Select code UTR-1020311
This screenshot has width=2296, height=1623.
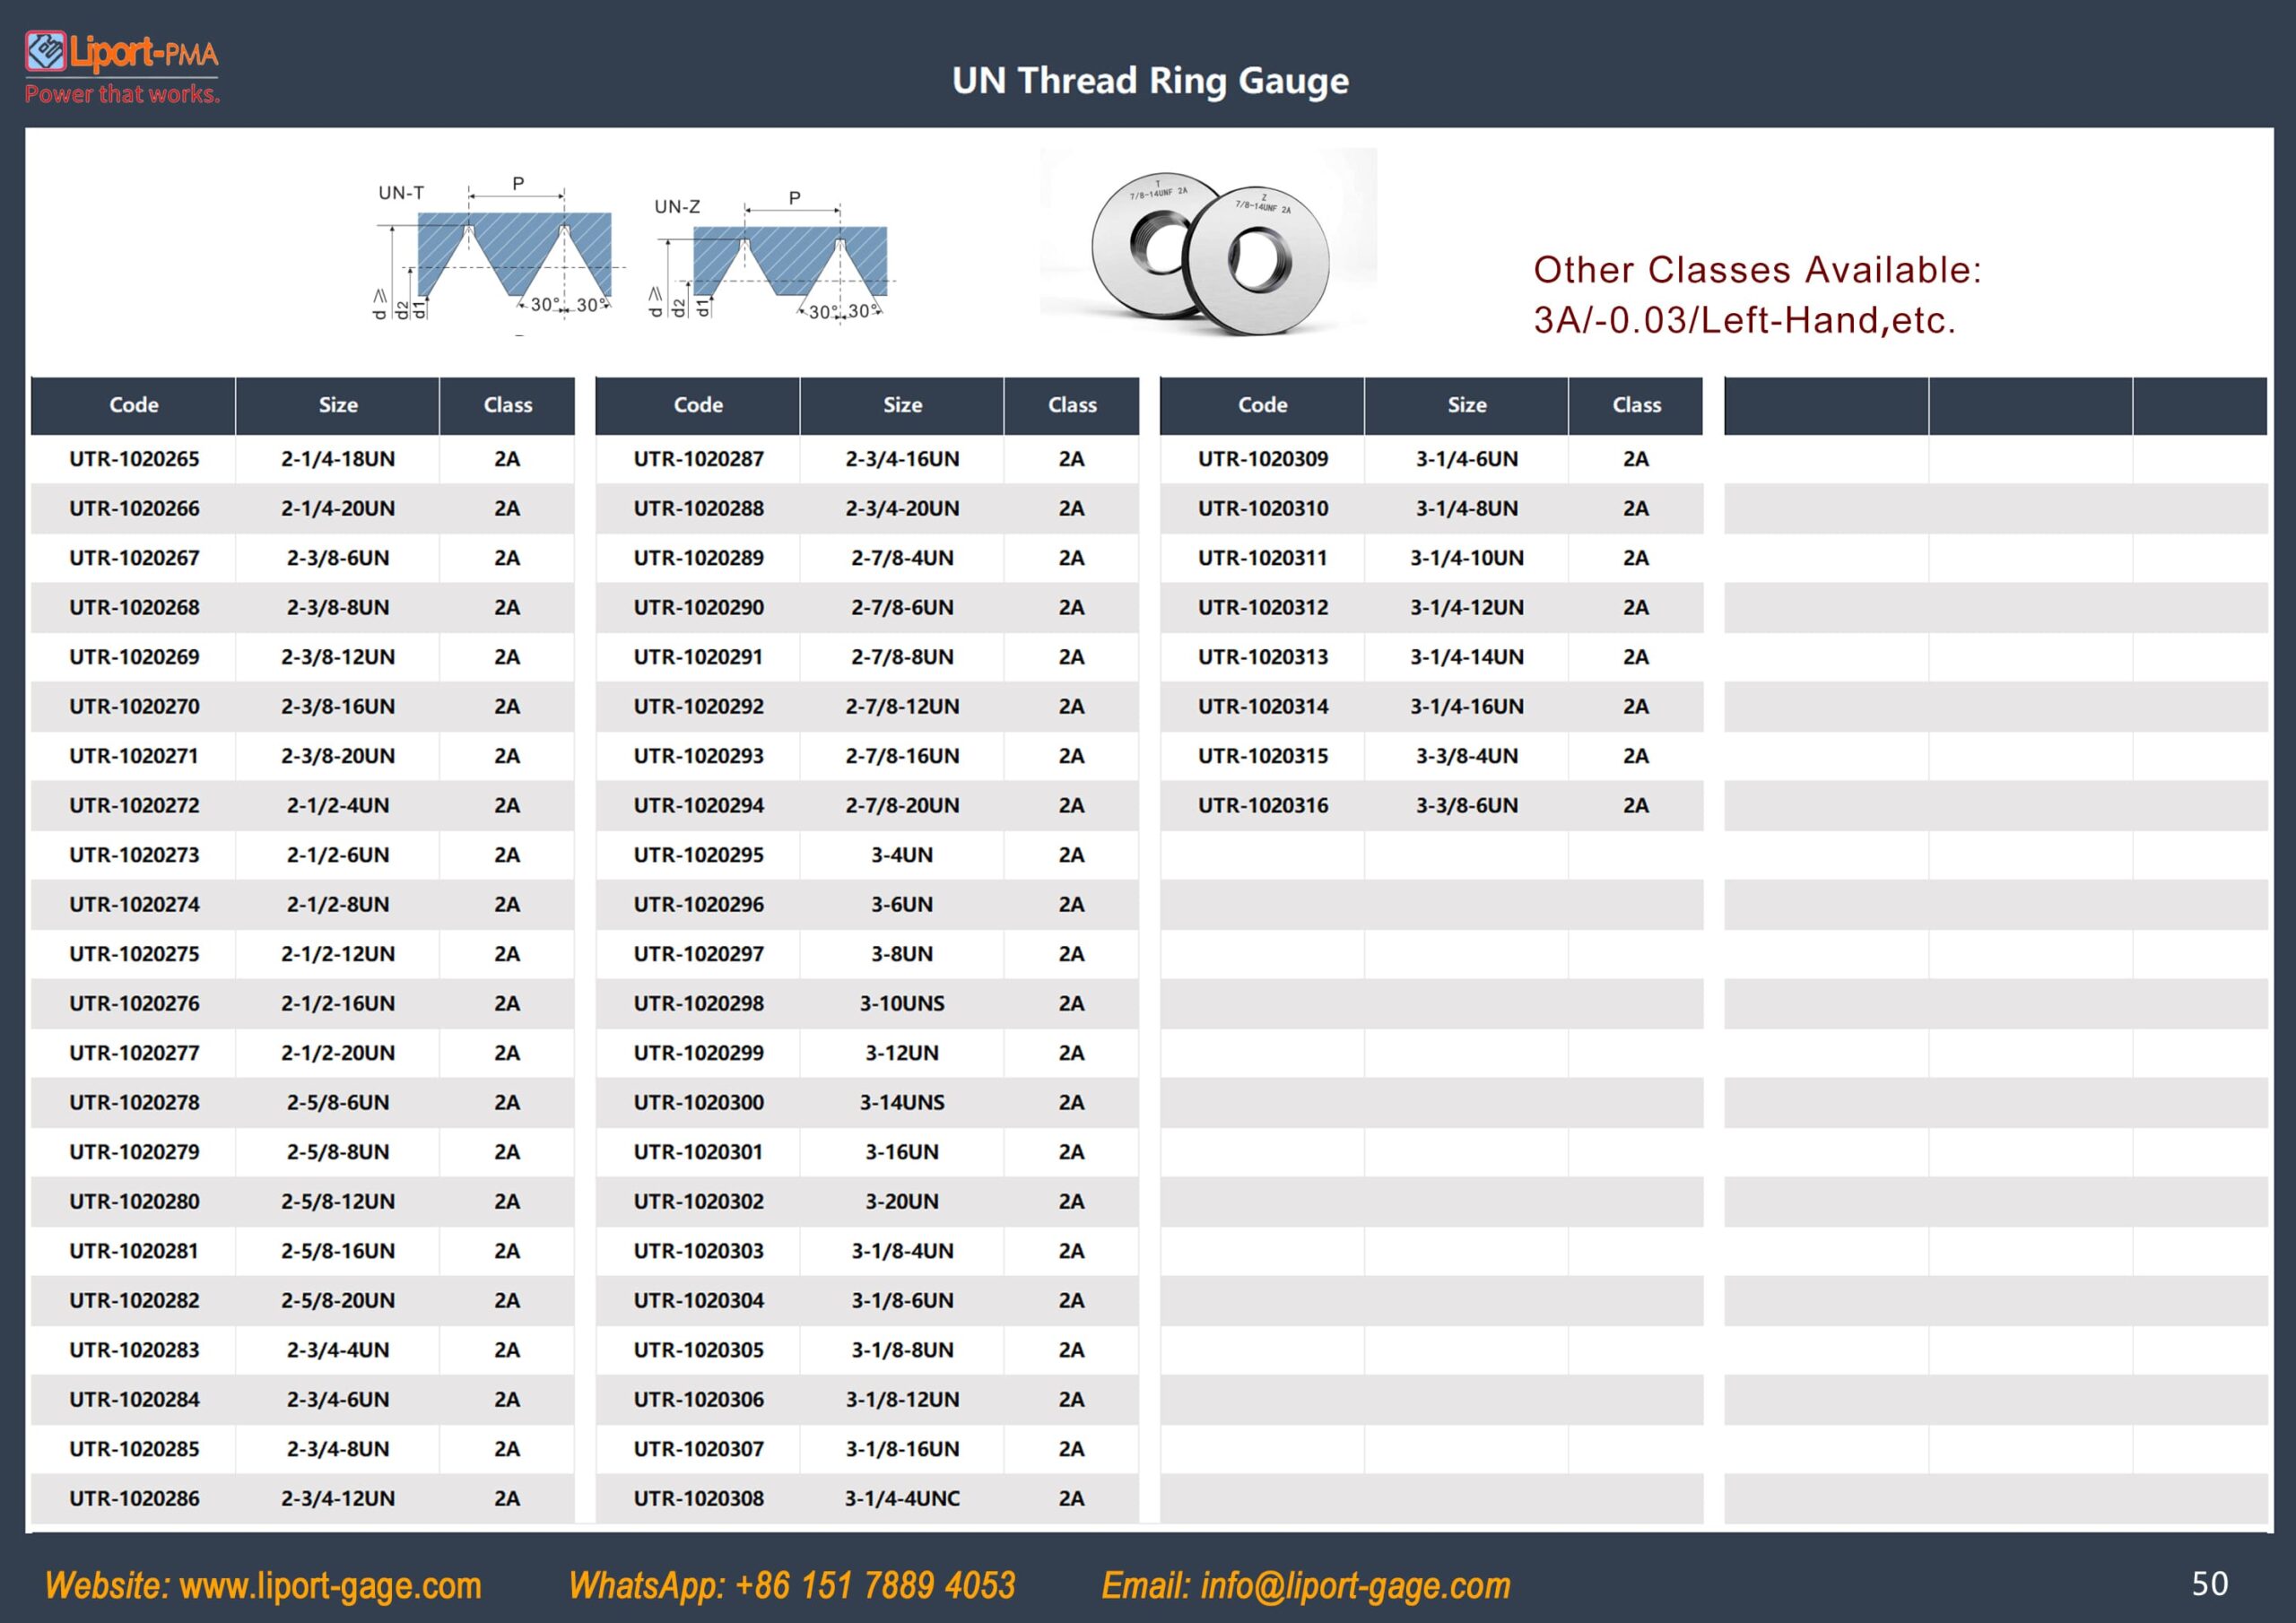point(1263,558)
